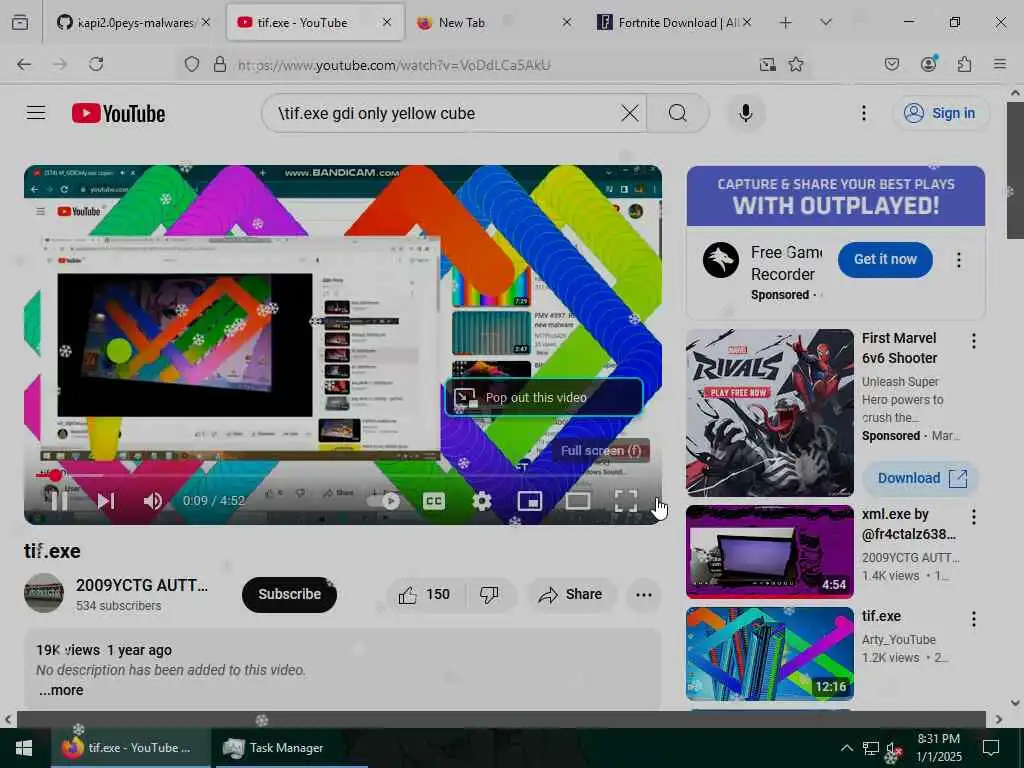Bookmark this page with the star icon
The image size is (1024, 768).
795,64
